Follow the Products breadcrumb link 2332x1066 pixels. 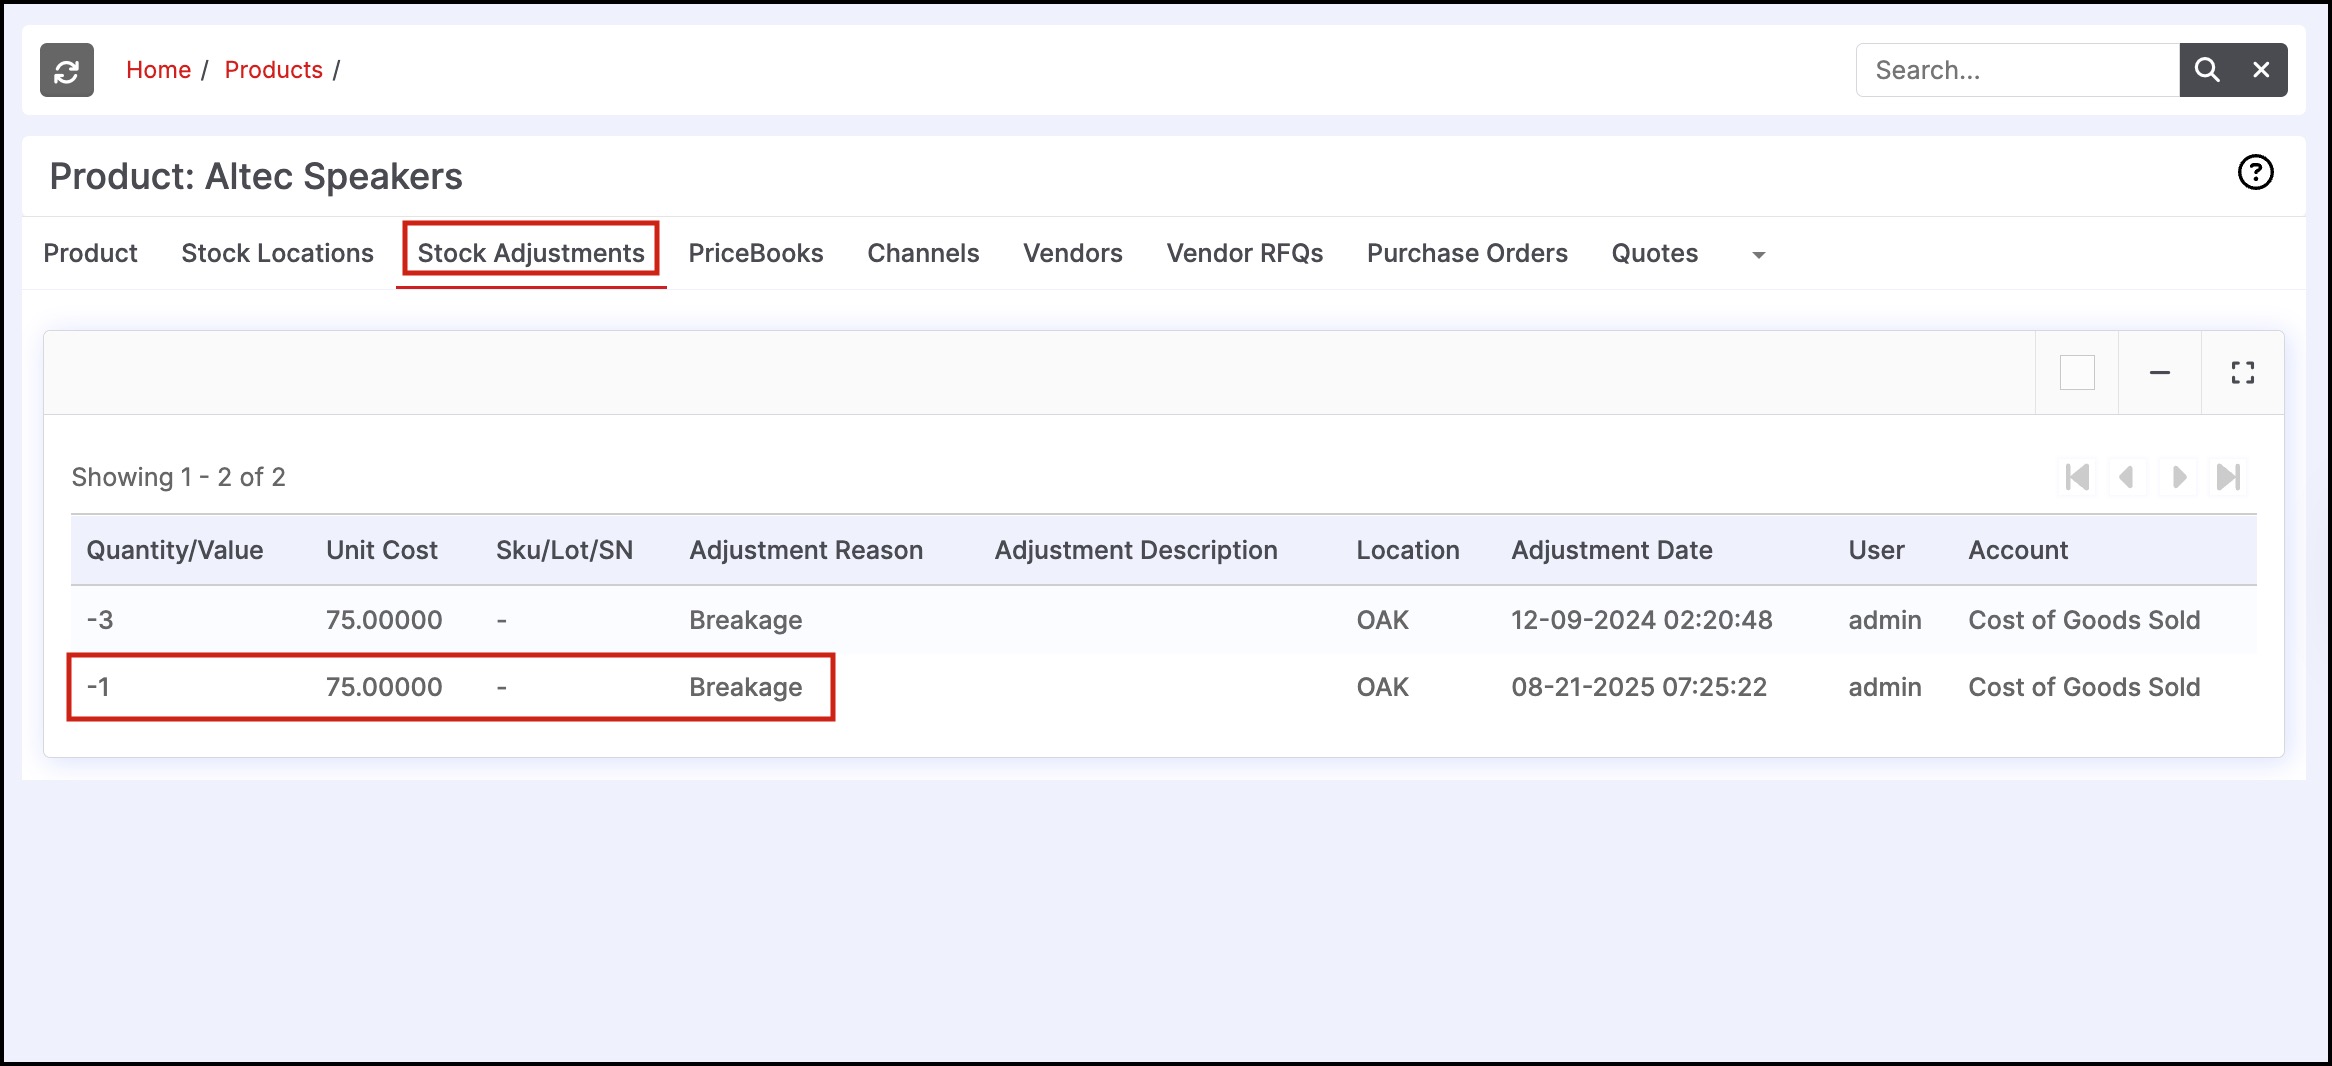coord(273,70)
